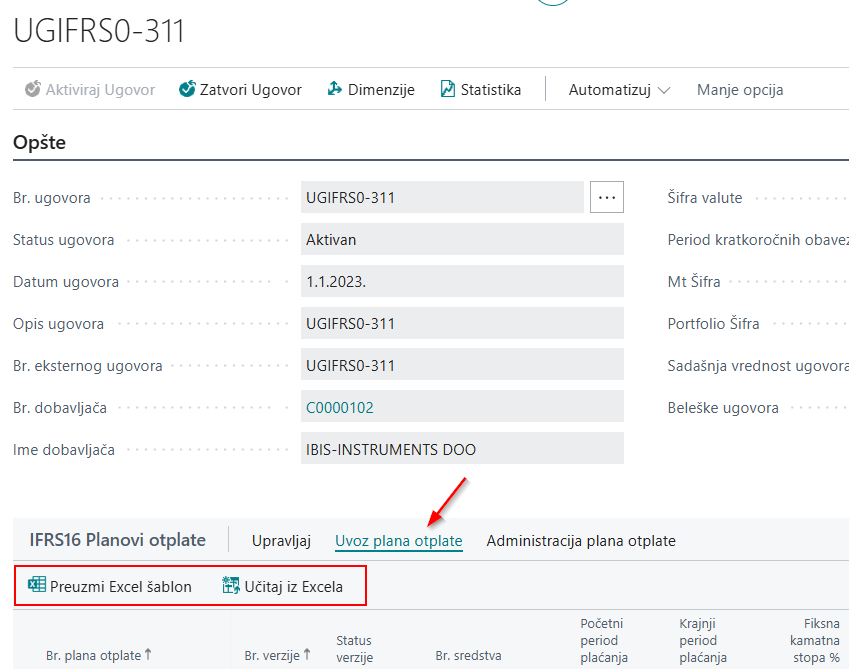Click the Beleške ugovora label
The height and width of the screenshot is (669, 849).
723,408
